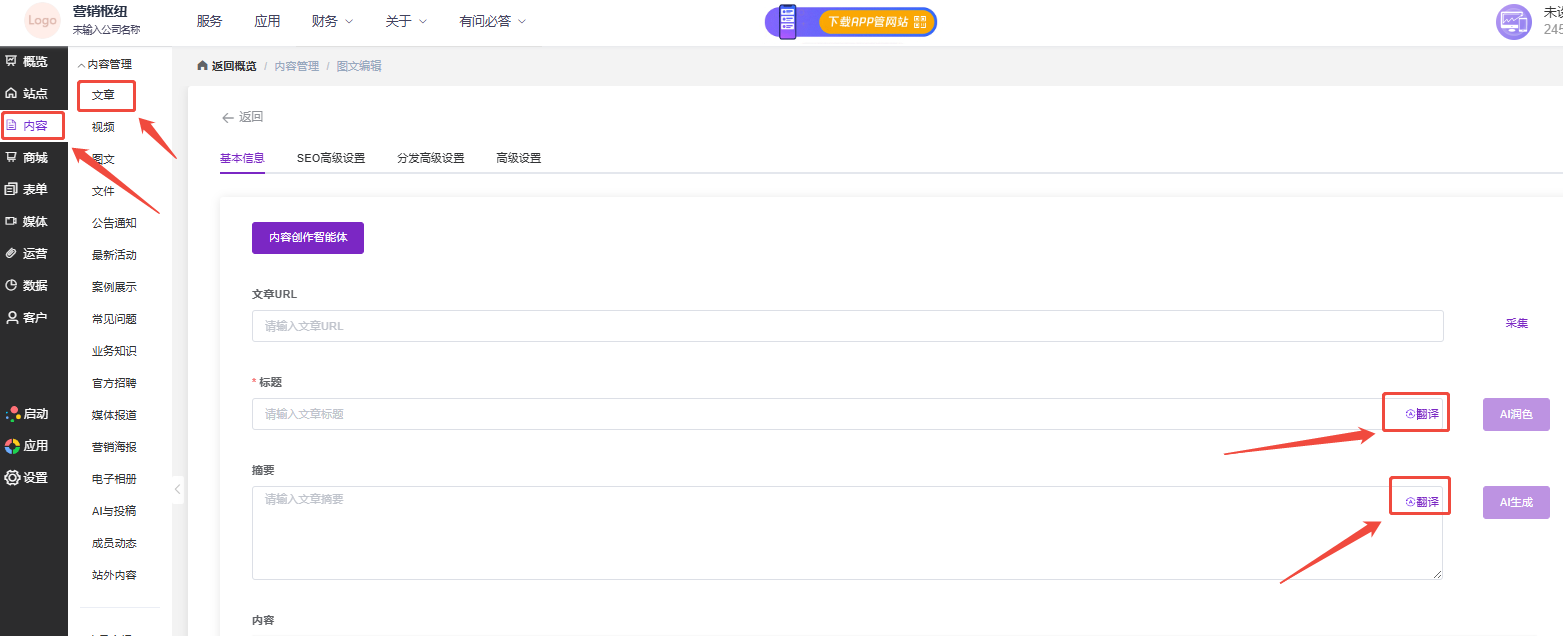1563x636 pixels.
Task: Open the 数据 data sidebar icon
Action: click(12, 286)
